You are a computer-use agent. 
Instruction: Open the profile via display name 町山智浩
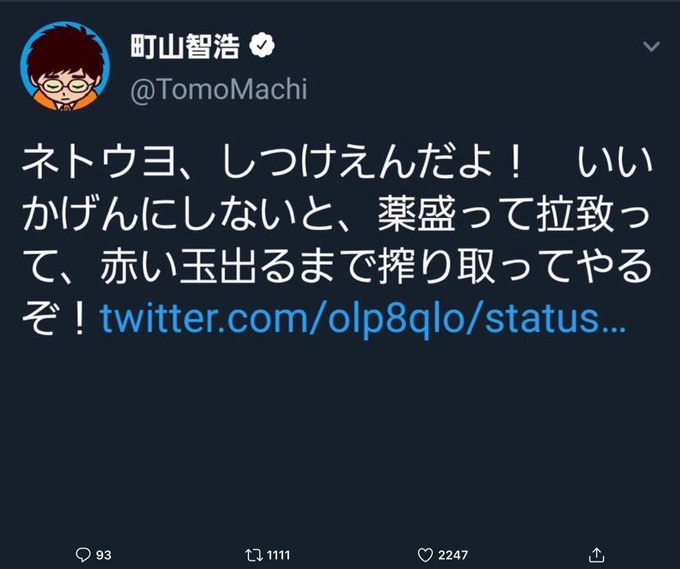[x=185, y=46]
